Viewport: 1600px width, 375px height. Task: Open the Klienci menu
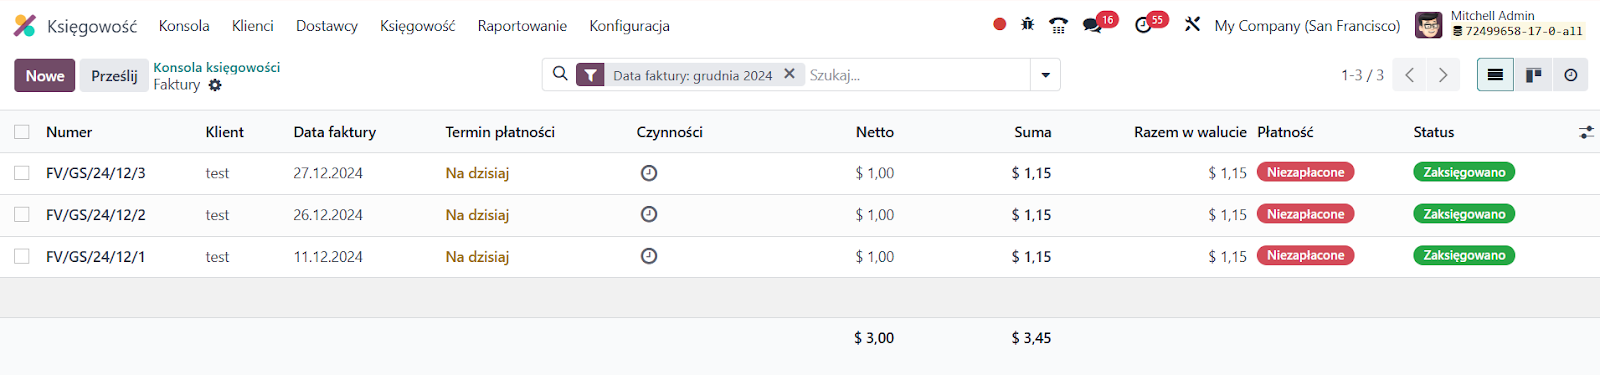click(253, 26)
